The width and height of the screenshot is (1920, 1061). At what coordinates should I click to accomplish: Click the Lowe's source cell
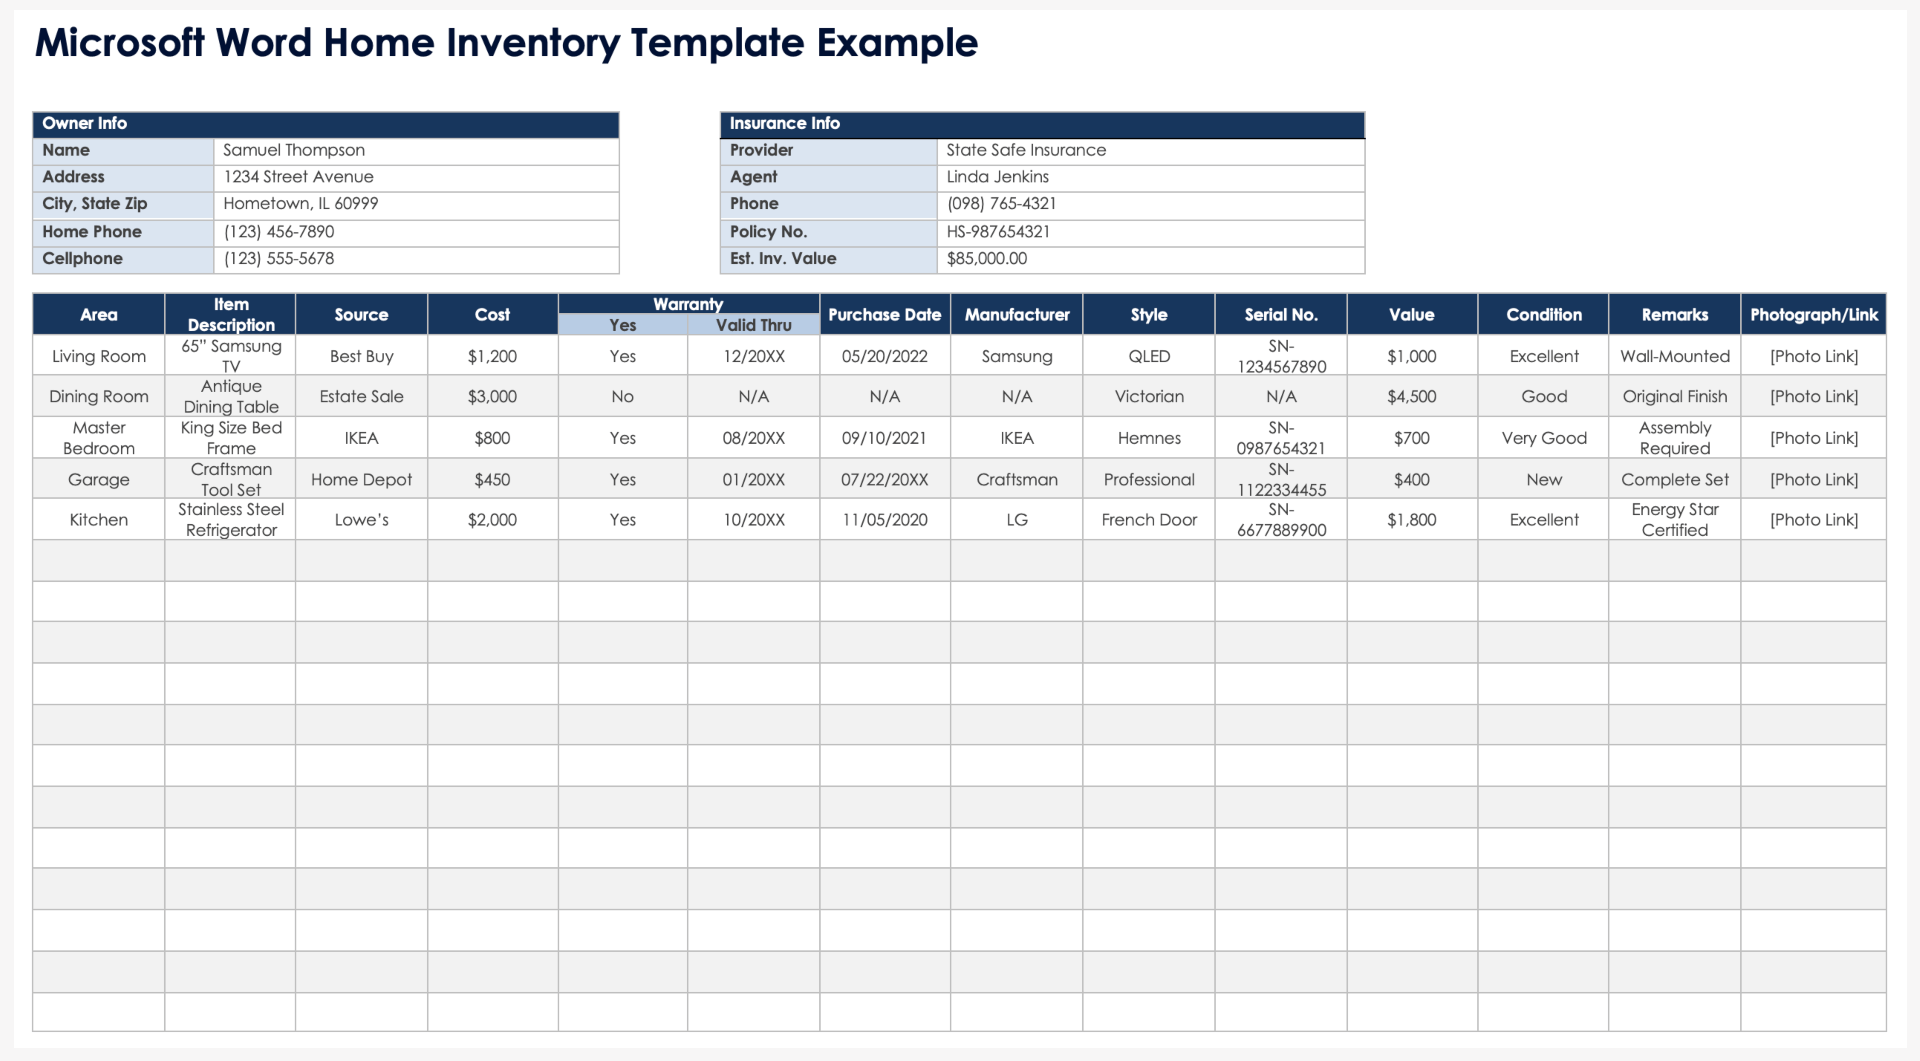coord(361,520)
